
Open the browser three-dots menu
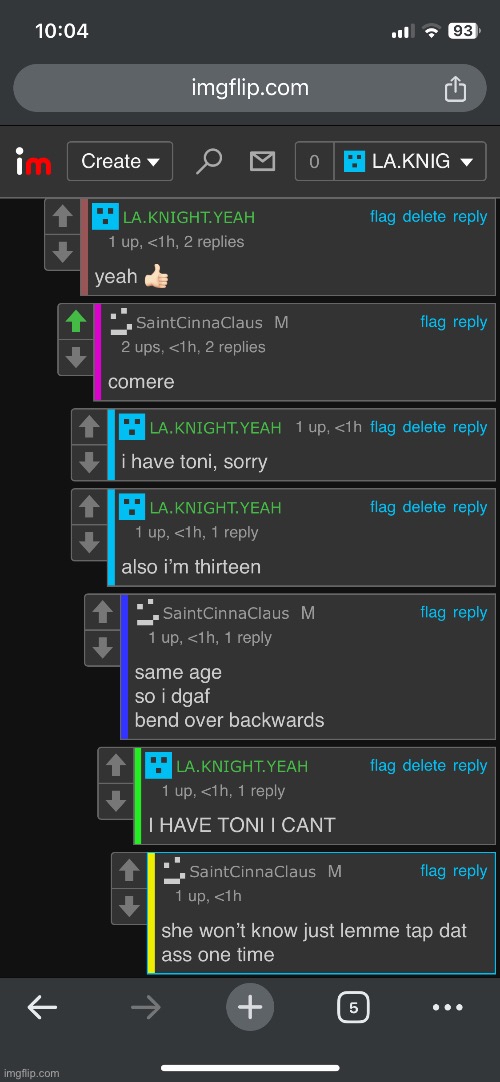pyautogui.click(x=448, y=1007)
